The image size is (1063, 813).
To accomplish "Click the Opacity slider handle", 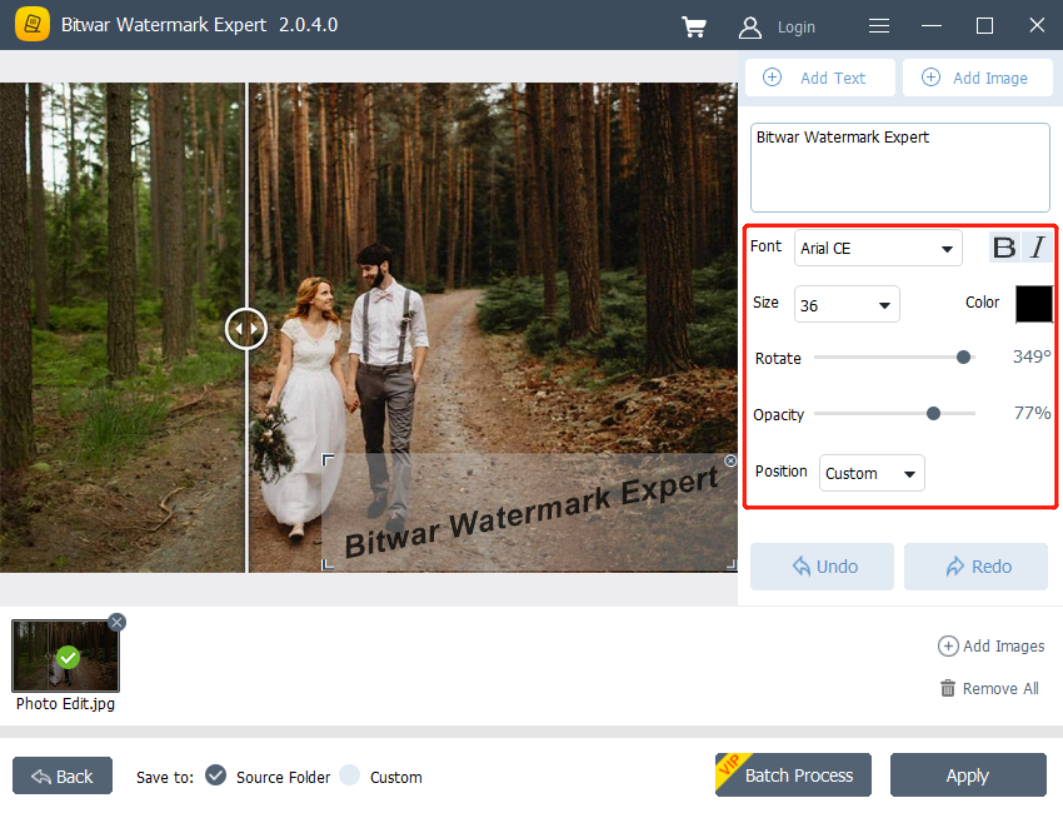I will click(933, 413).
